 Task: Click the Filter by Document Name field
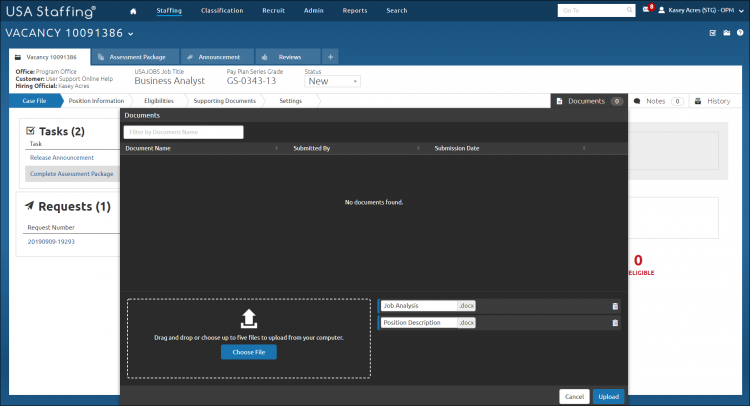[x=183, y=132]
